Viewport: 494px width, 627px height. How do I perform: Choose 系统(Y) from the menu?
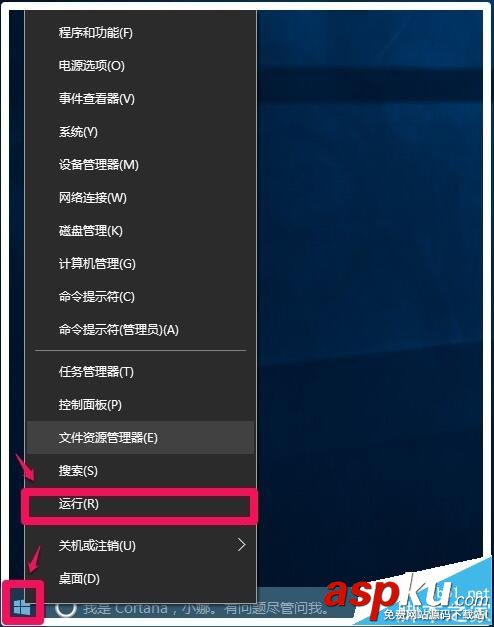140,132
